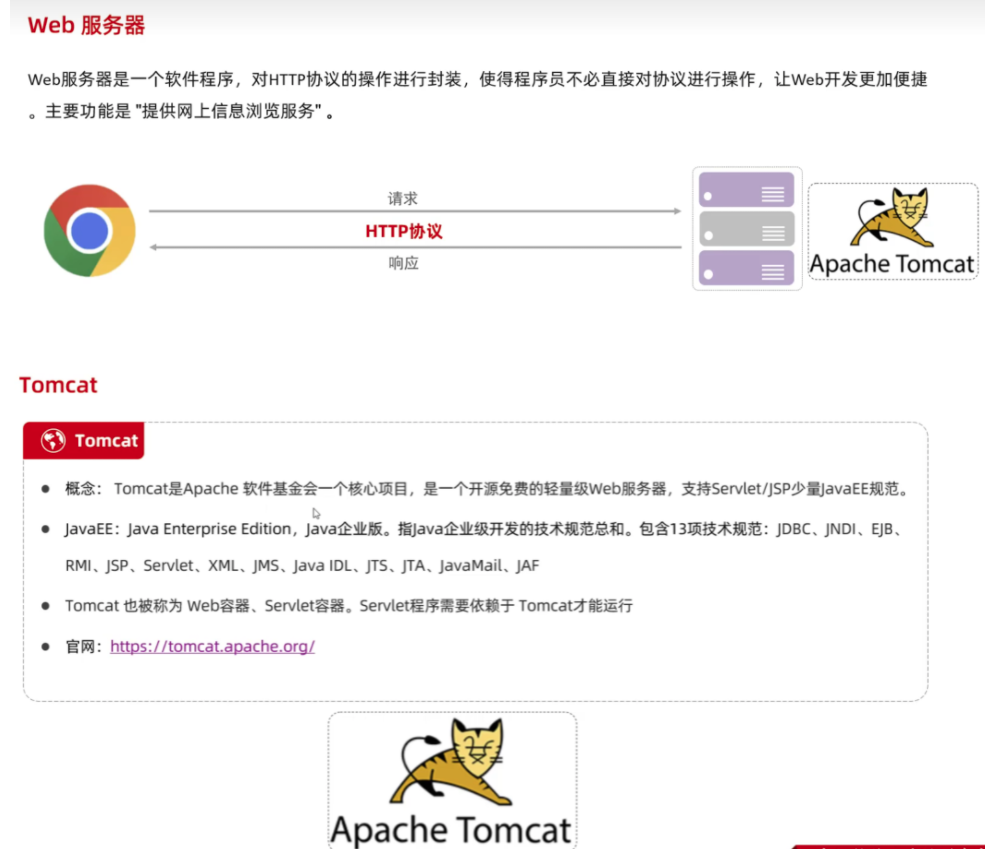Click the 'JavaEE: Java Enterprise Edition' text
991x849 pixels.
tap(178, 529)
